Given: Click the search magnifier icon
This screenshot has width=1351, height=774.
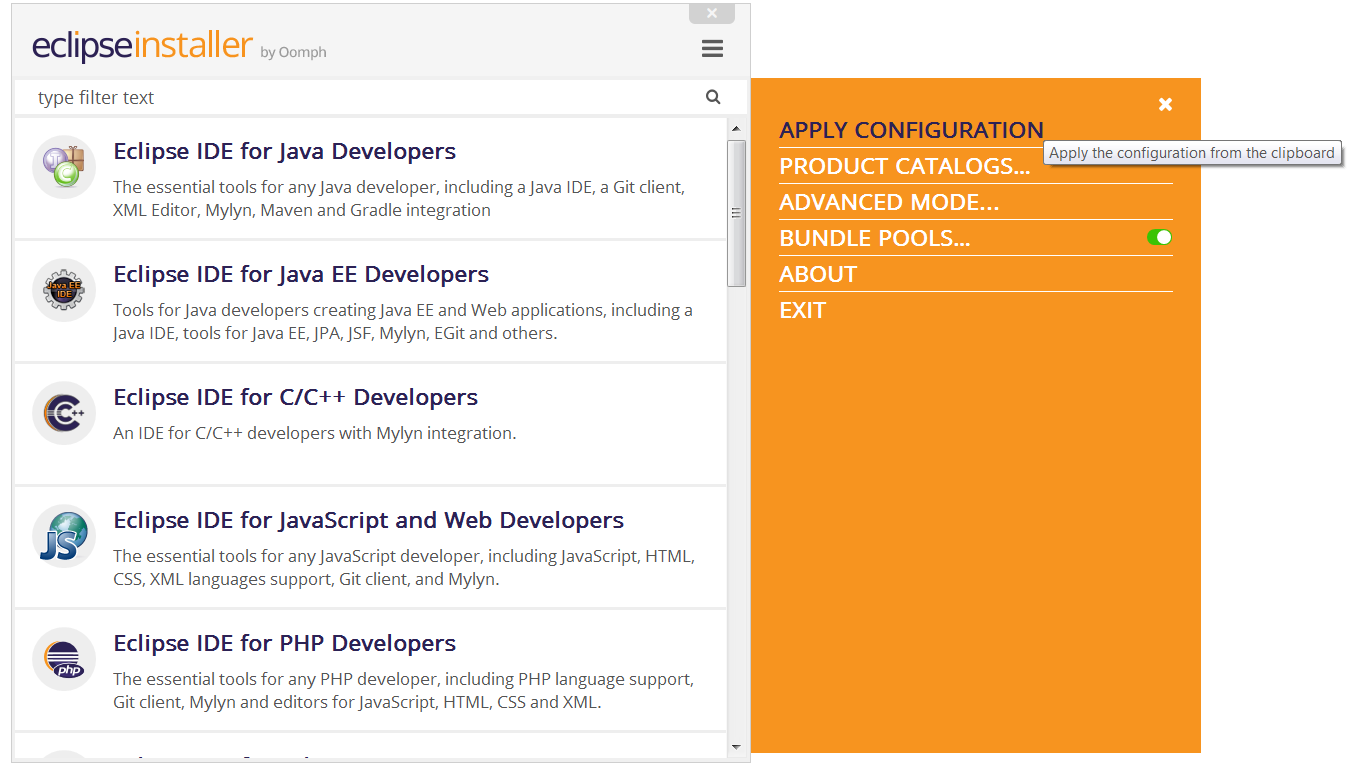Looking at the screenshot, I should [712, 96].
